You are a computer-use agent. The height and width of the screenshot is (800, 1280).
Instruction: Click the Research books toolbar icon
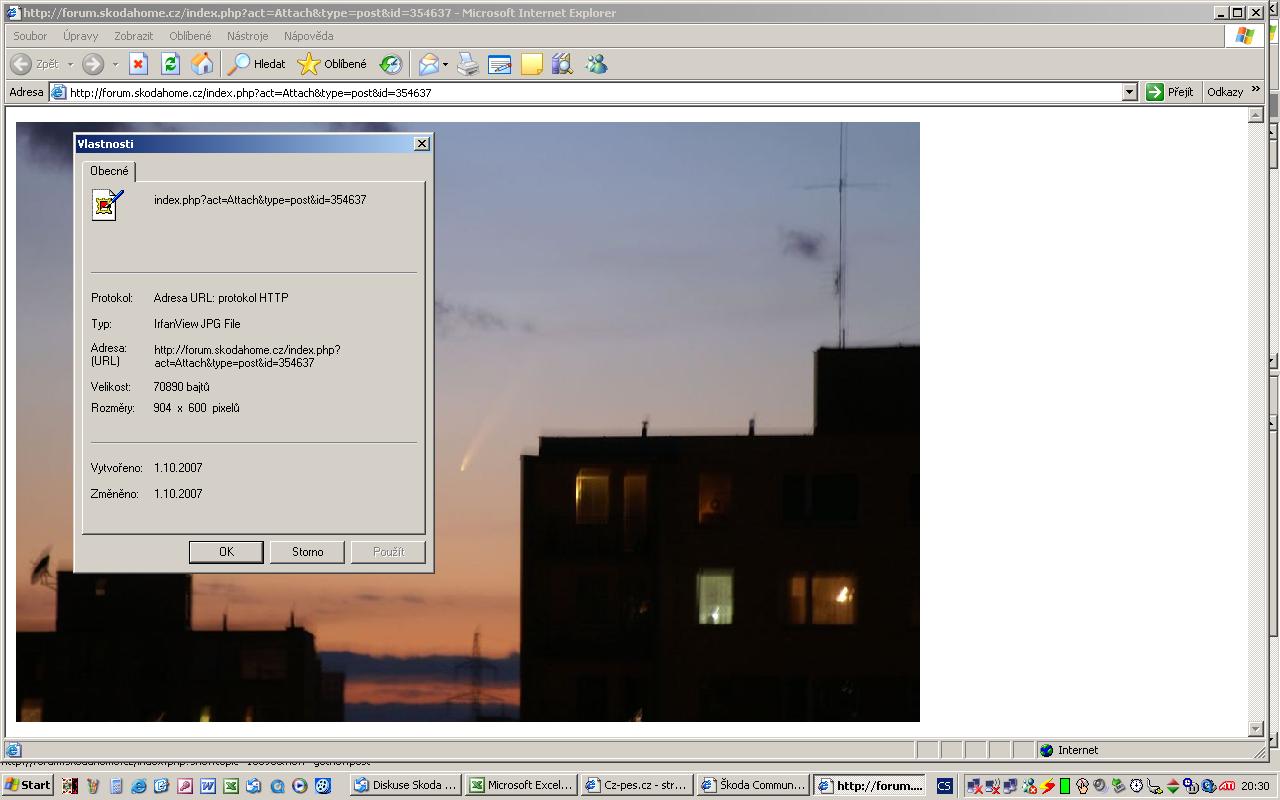(x=563, y=64)
